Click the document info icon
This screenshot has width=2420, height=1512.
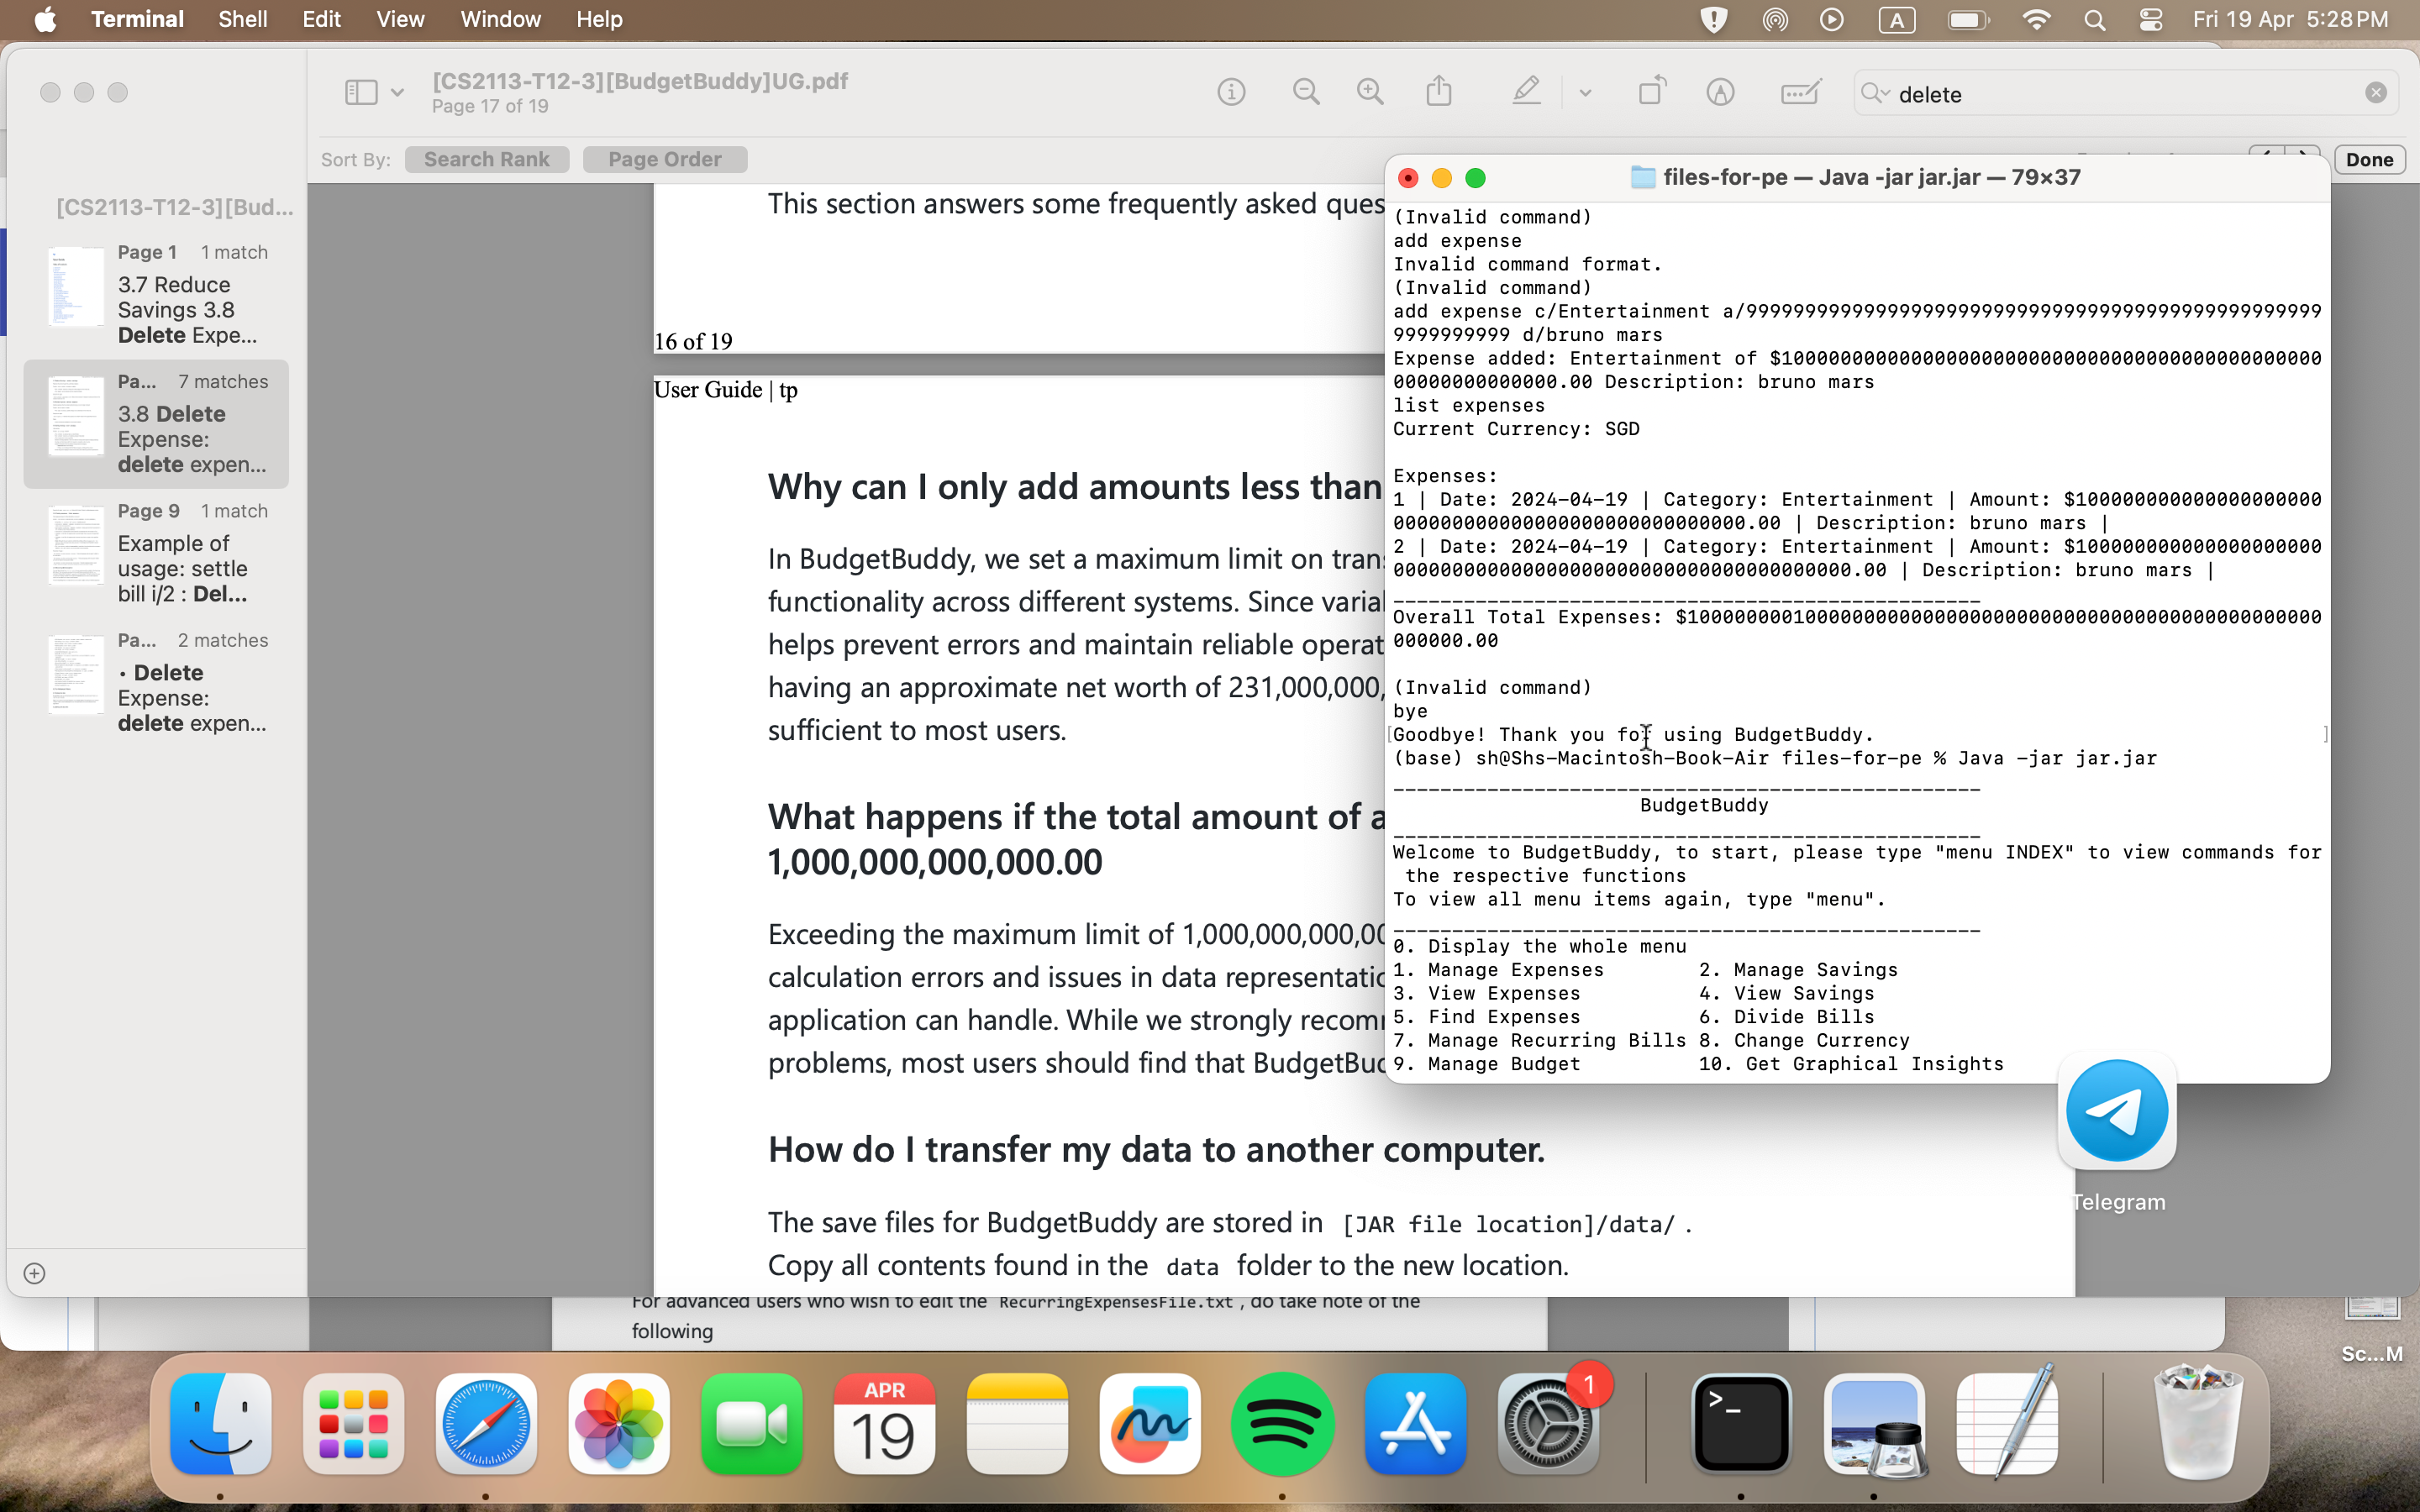pyautogui.click(x=1230, y=94)
